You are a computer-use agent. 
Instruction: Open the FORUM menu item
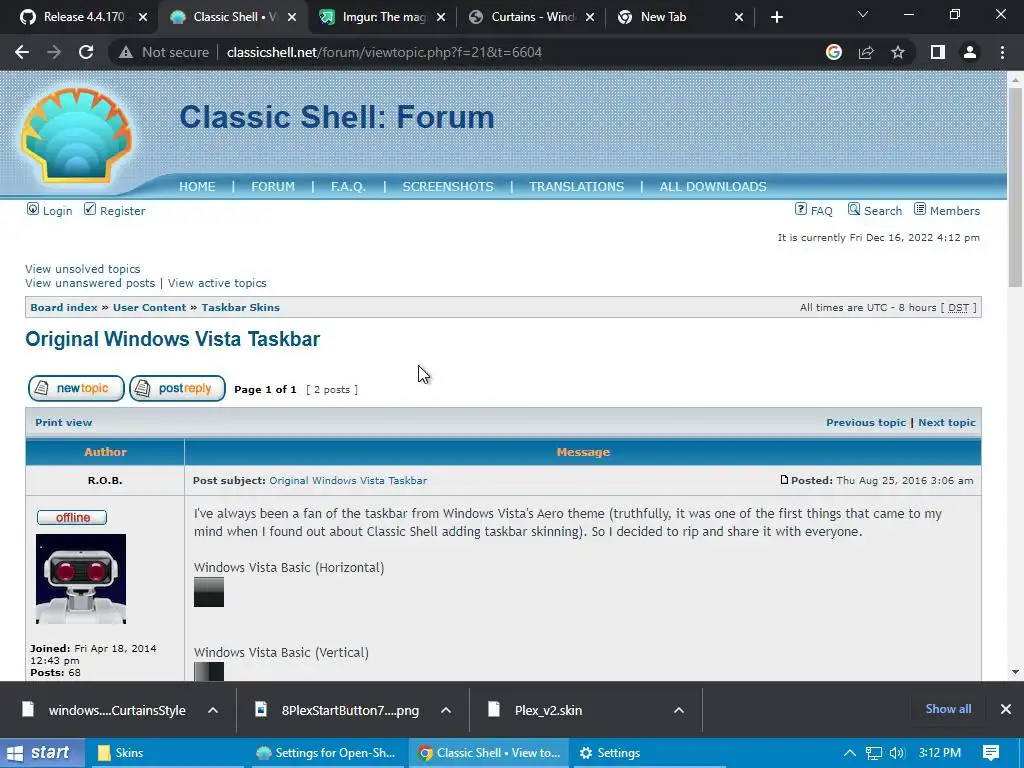[273, 187]
